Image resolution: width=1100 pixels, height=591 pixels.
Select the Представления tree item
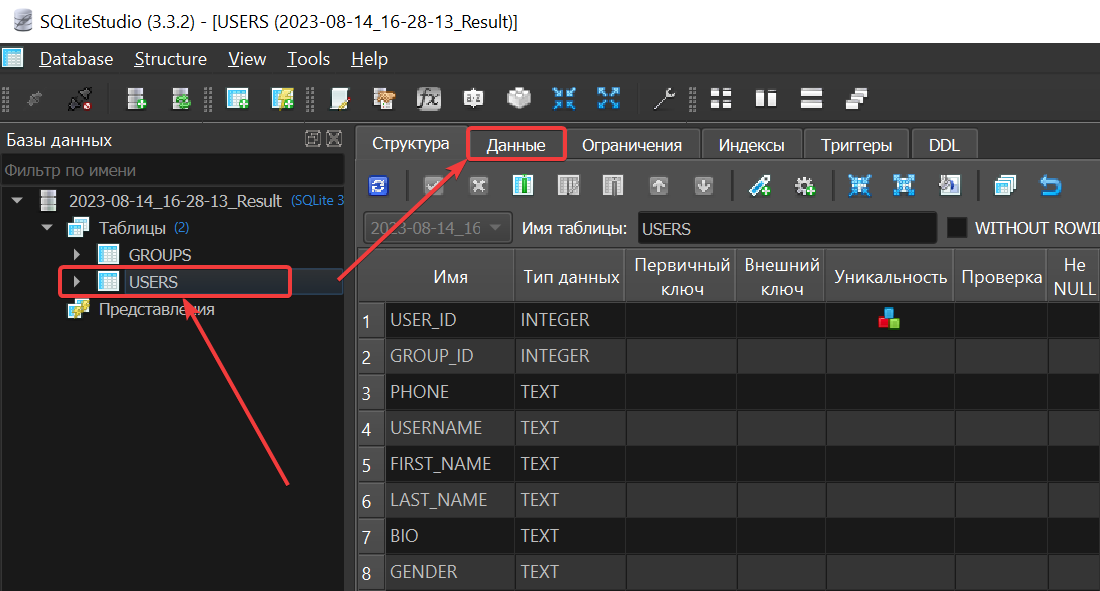click(156, 309)
